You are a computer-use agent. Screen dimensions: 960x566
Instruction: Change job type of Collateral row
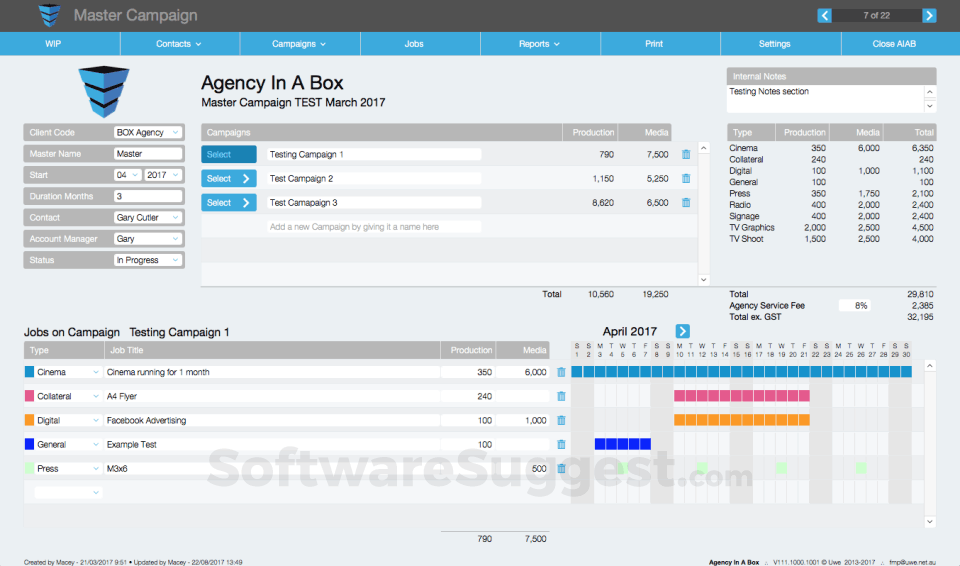(x=68, y=396)
